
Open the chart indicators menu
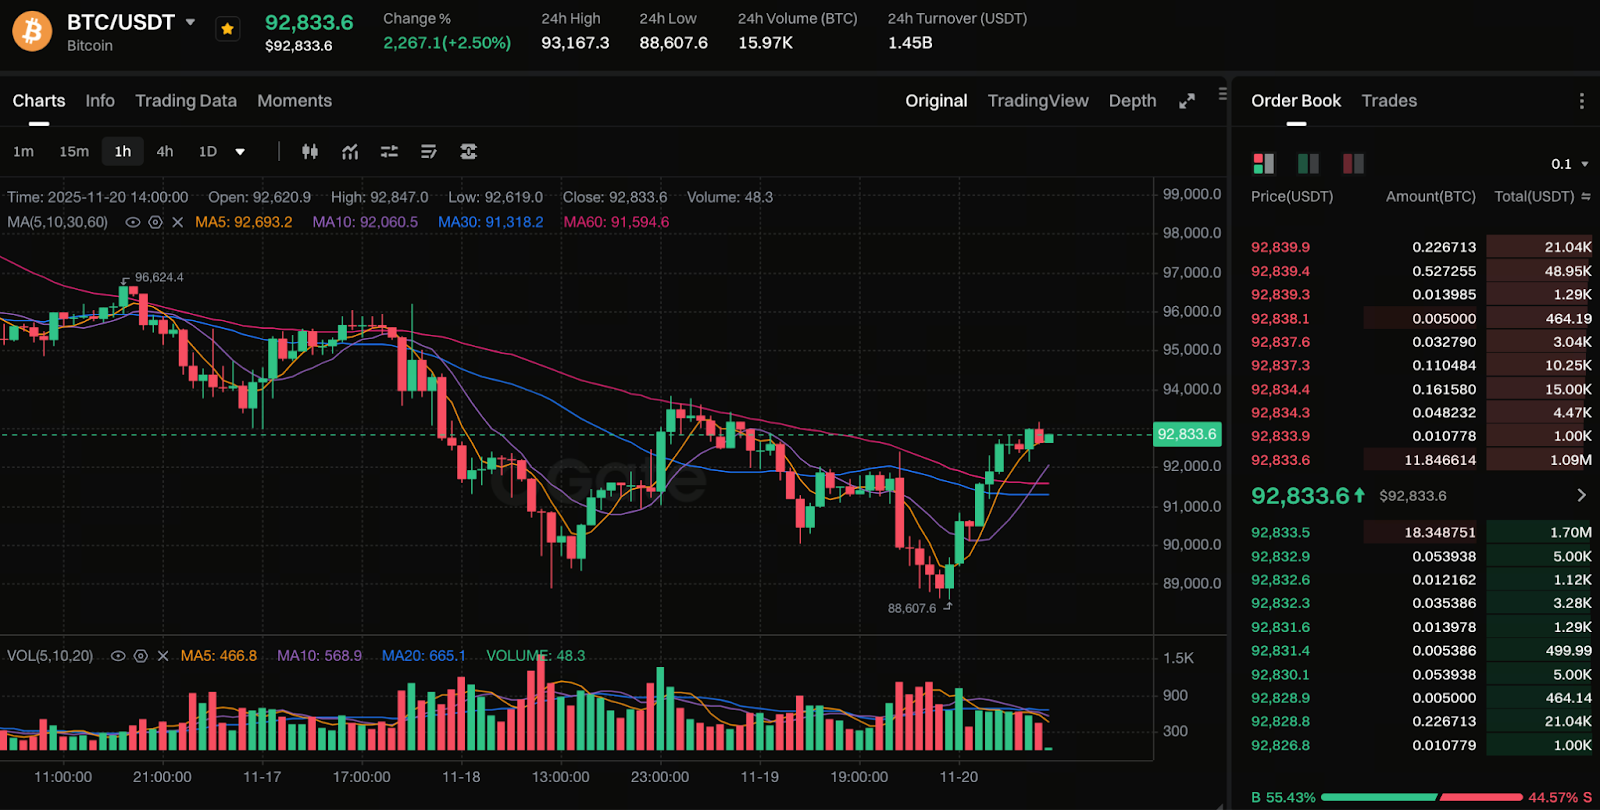350,152
